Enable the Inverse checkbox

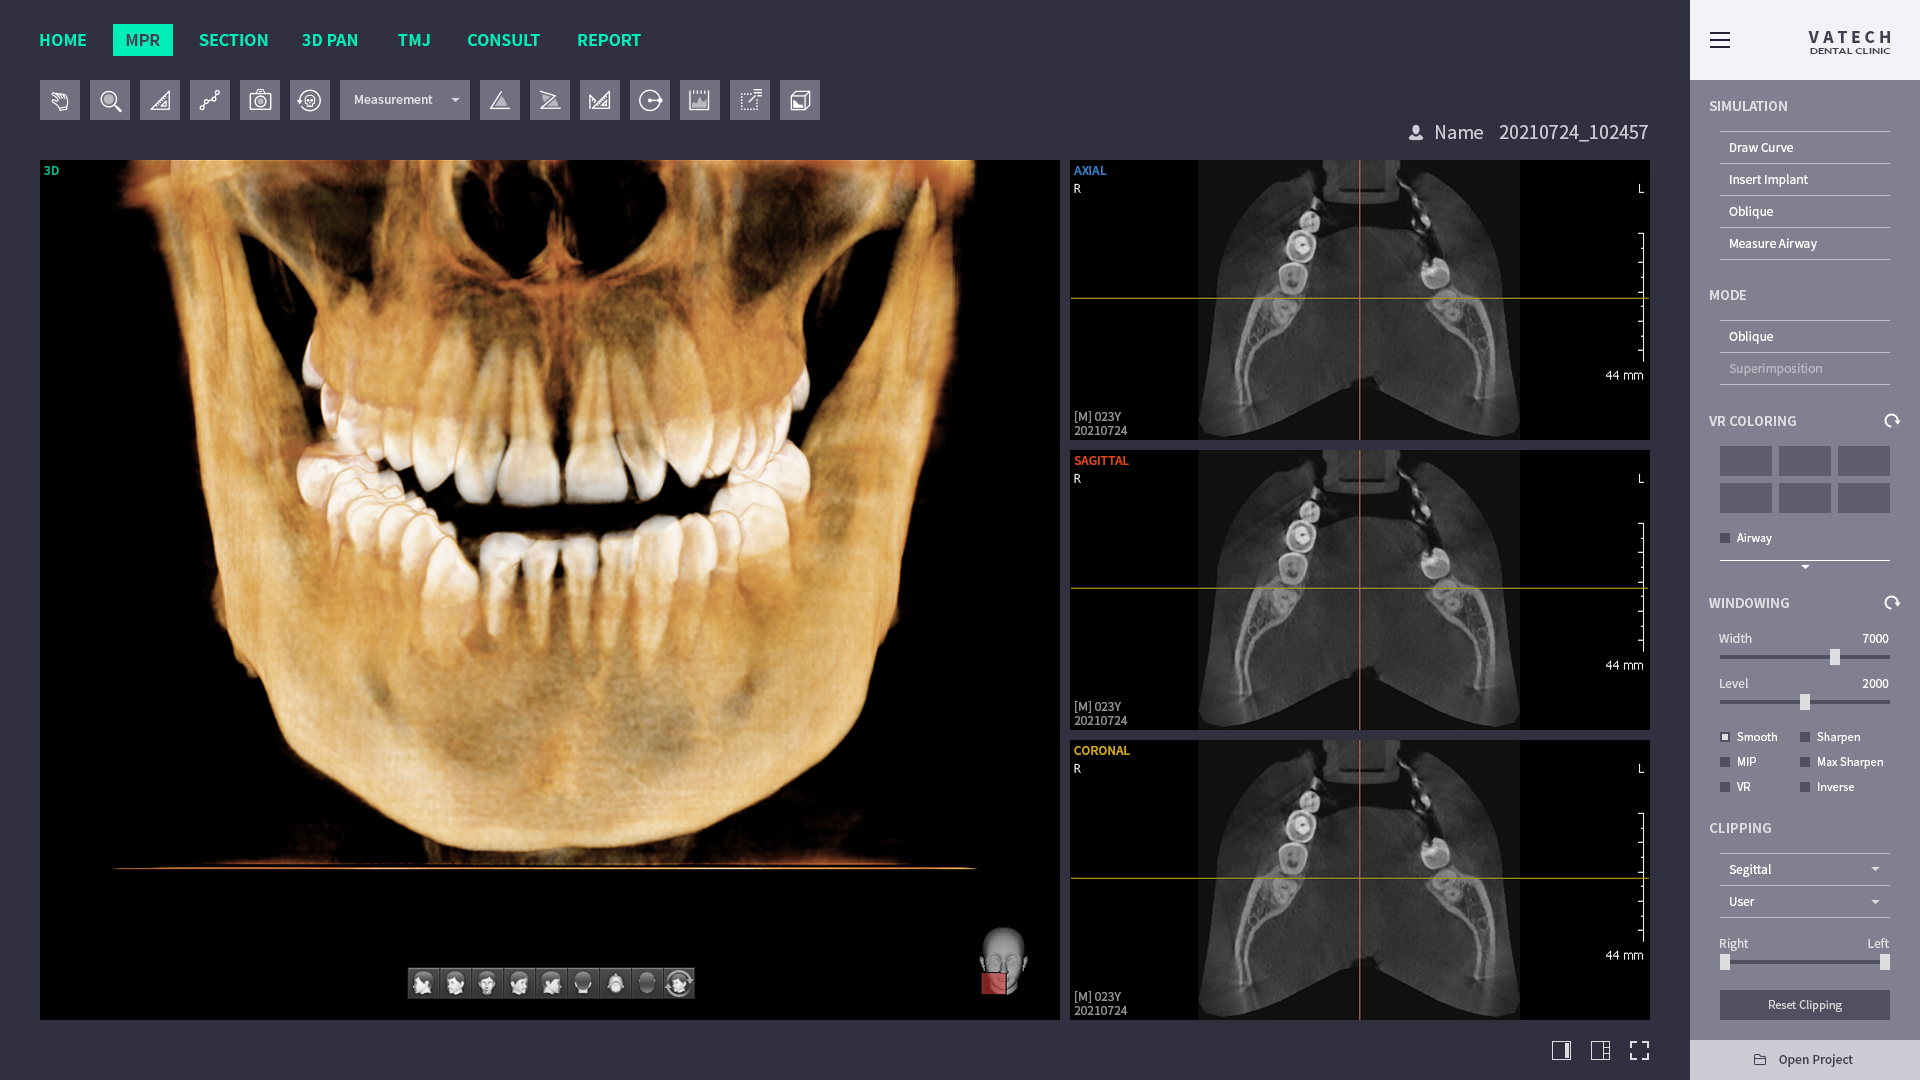[1805, 787]
